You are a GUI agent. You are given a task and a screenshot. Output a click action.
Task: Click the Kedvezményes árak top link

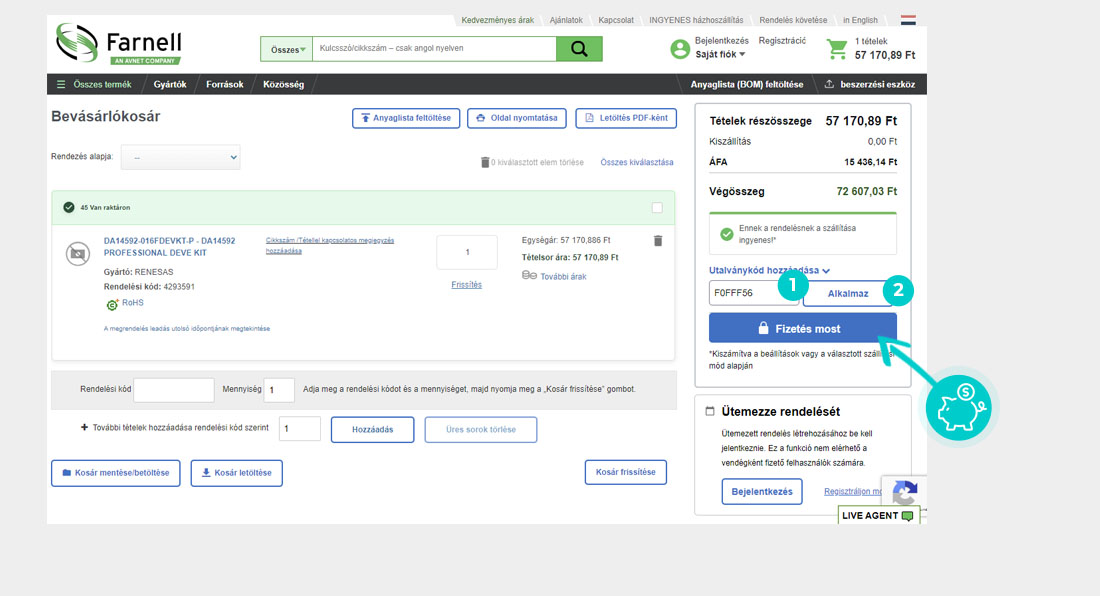(497, 20)
